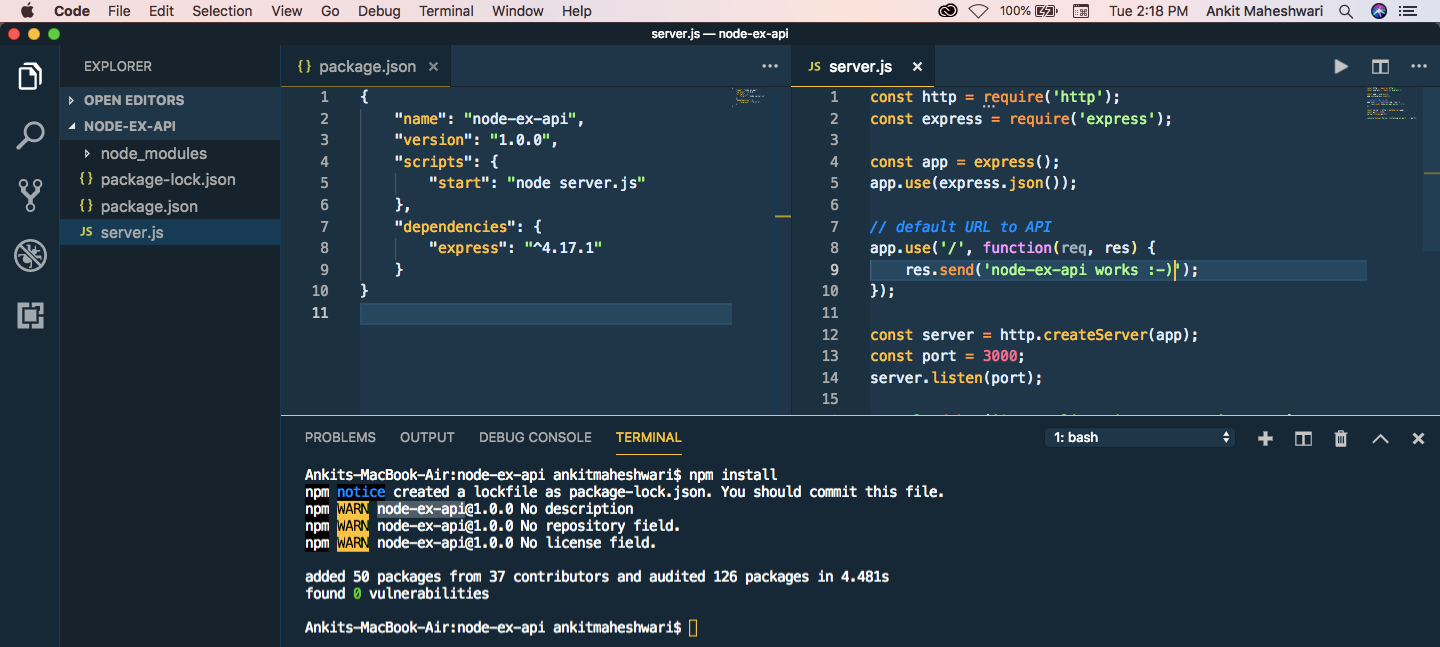Click the 'app.use(express.json());' line
Screen dimensions: 1440x647
973,183
